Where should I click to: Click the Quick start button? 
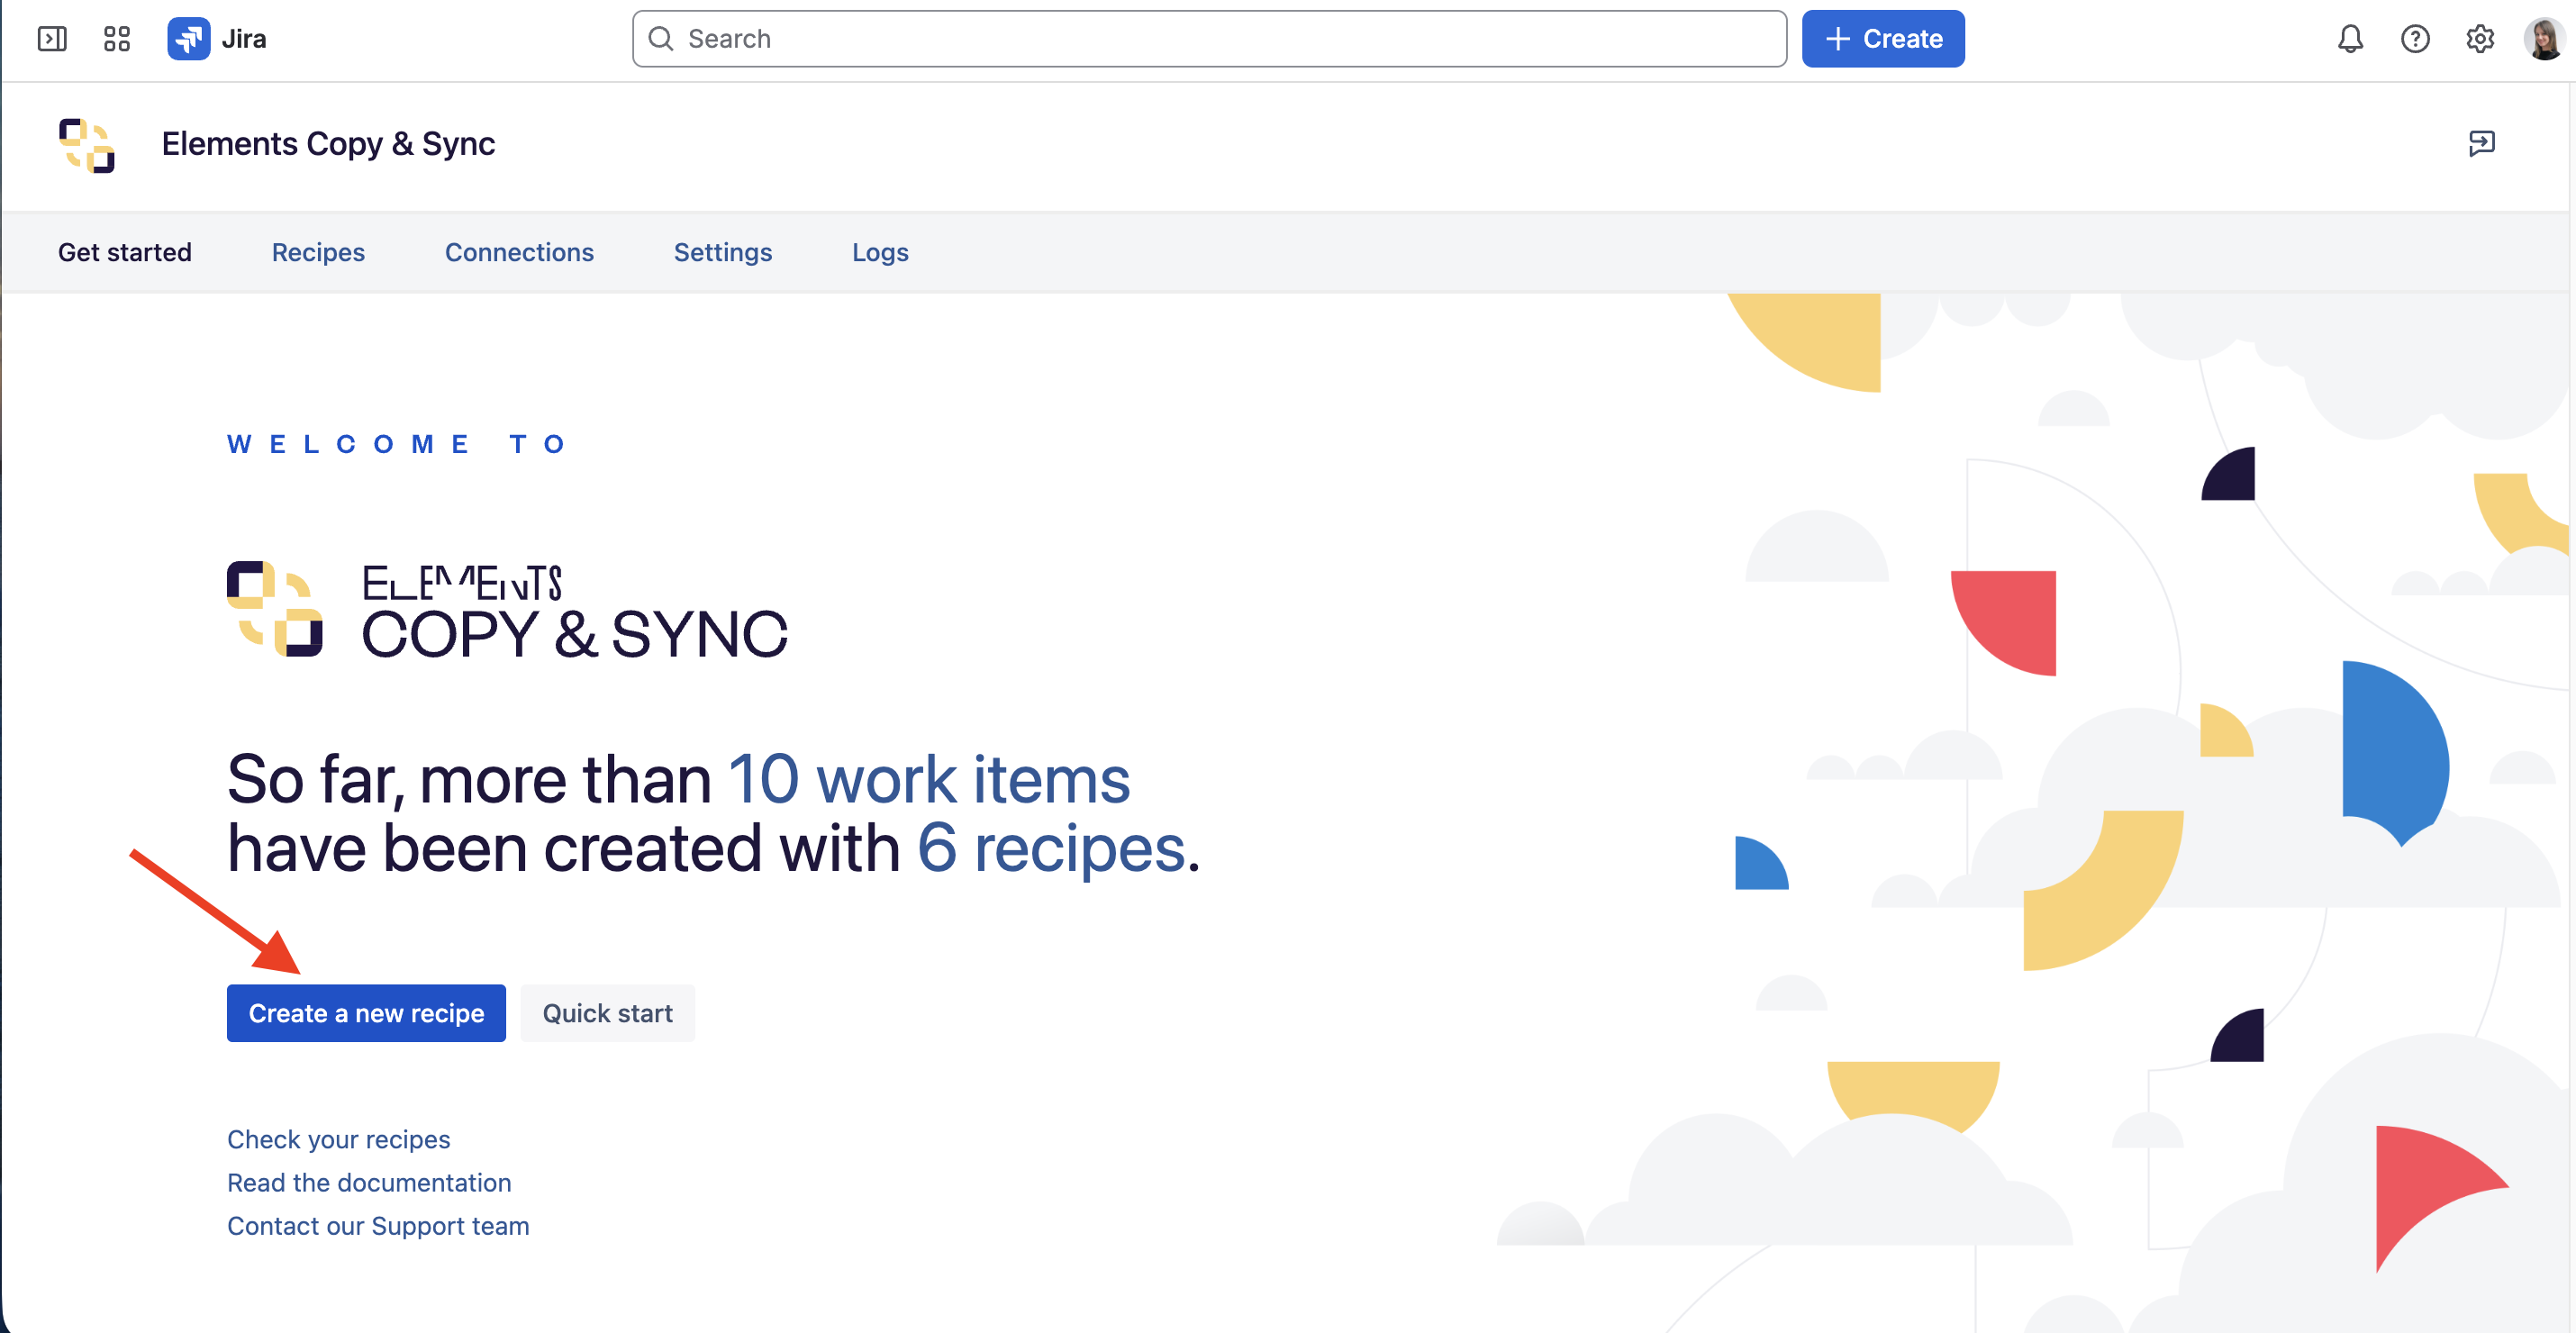coord(608,1013)
